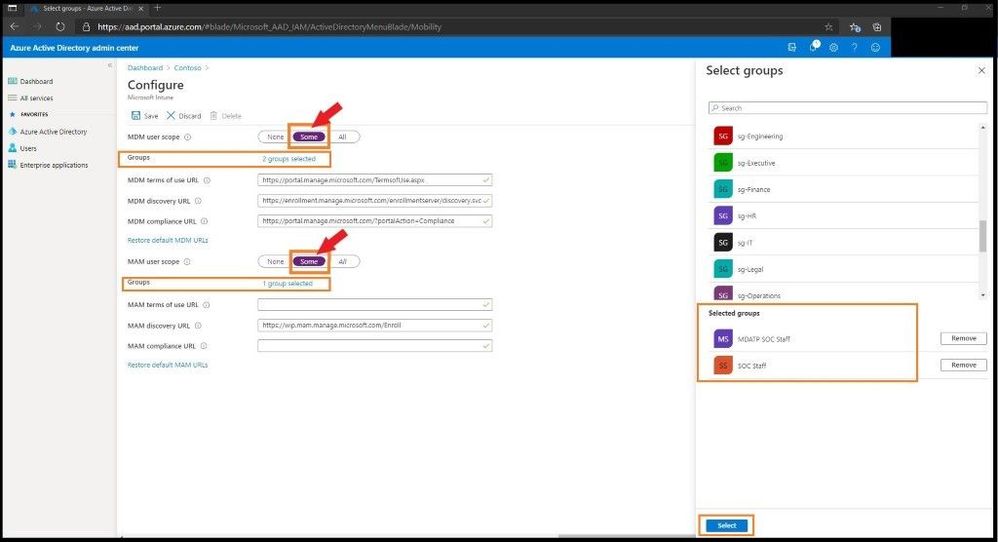
Task: Set MAM user scope to Some
Action: (x=309, y=261)
